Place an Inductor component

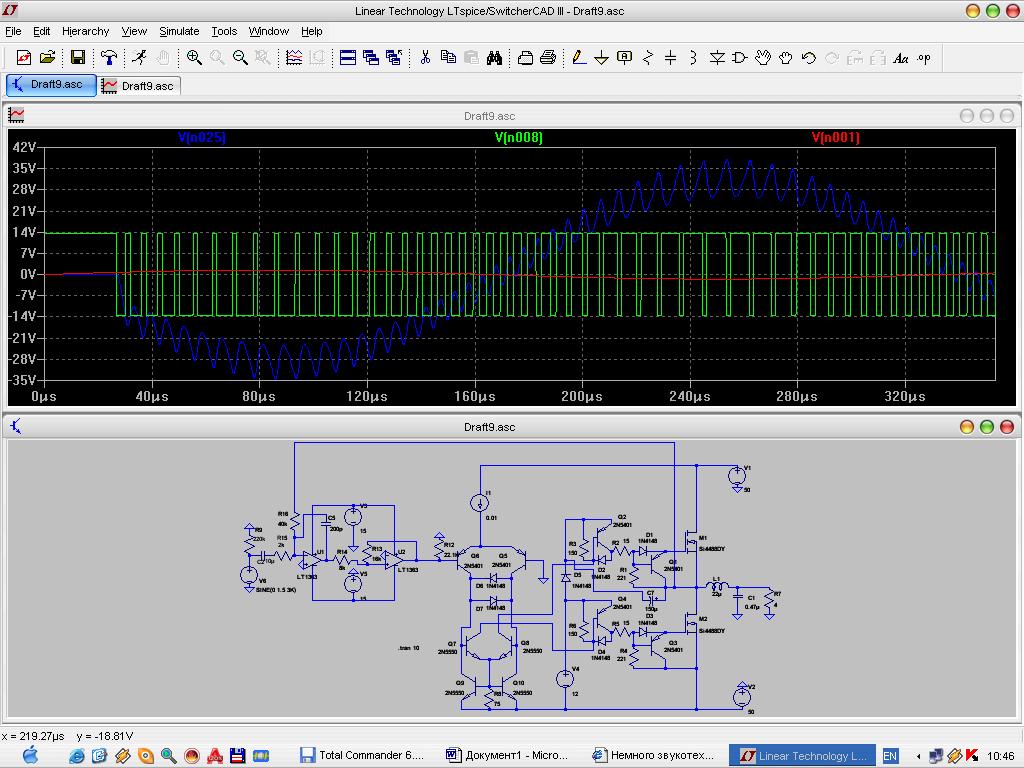click(694, 58)
